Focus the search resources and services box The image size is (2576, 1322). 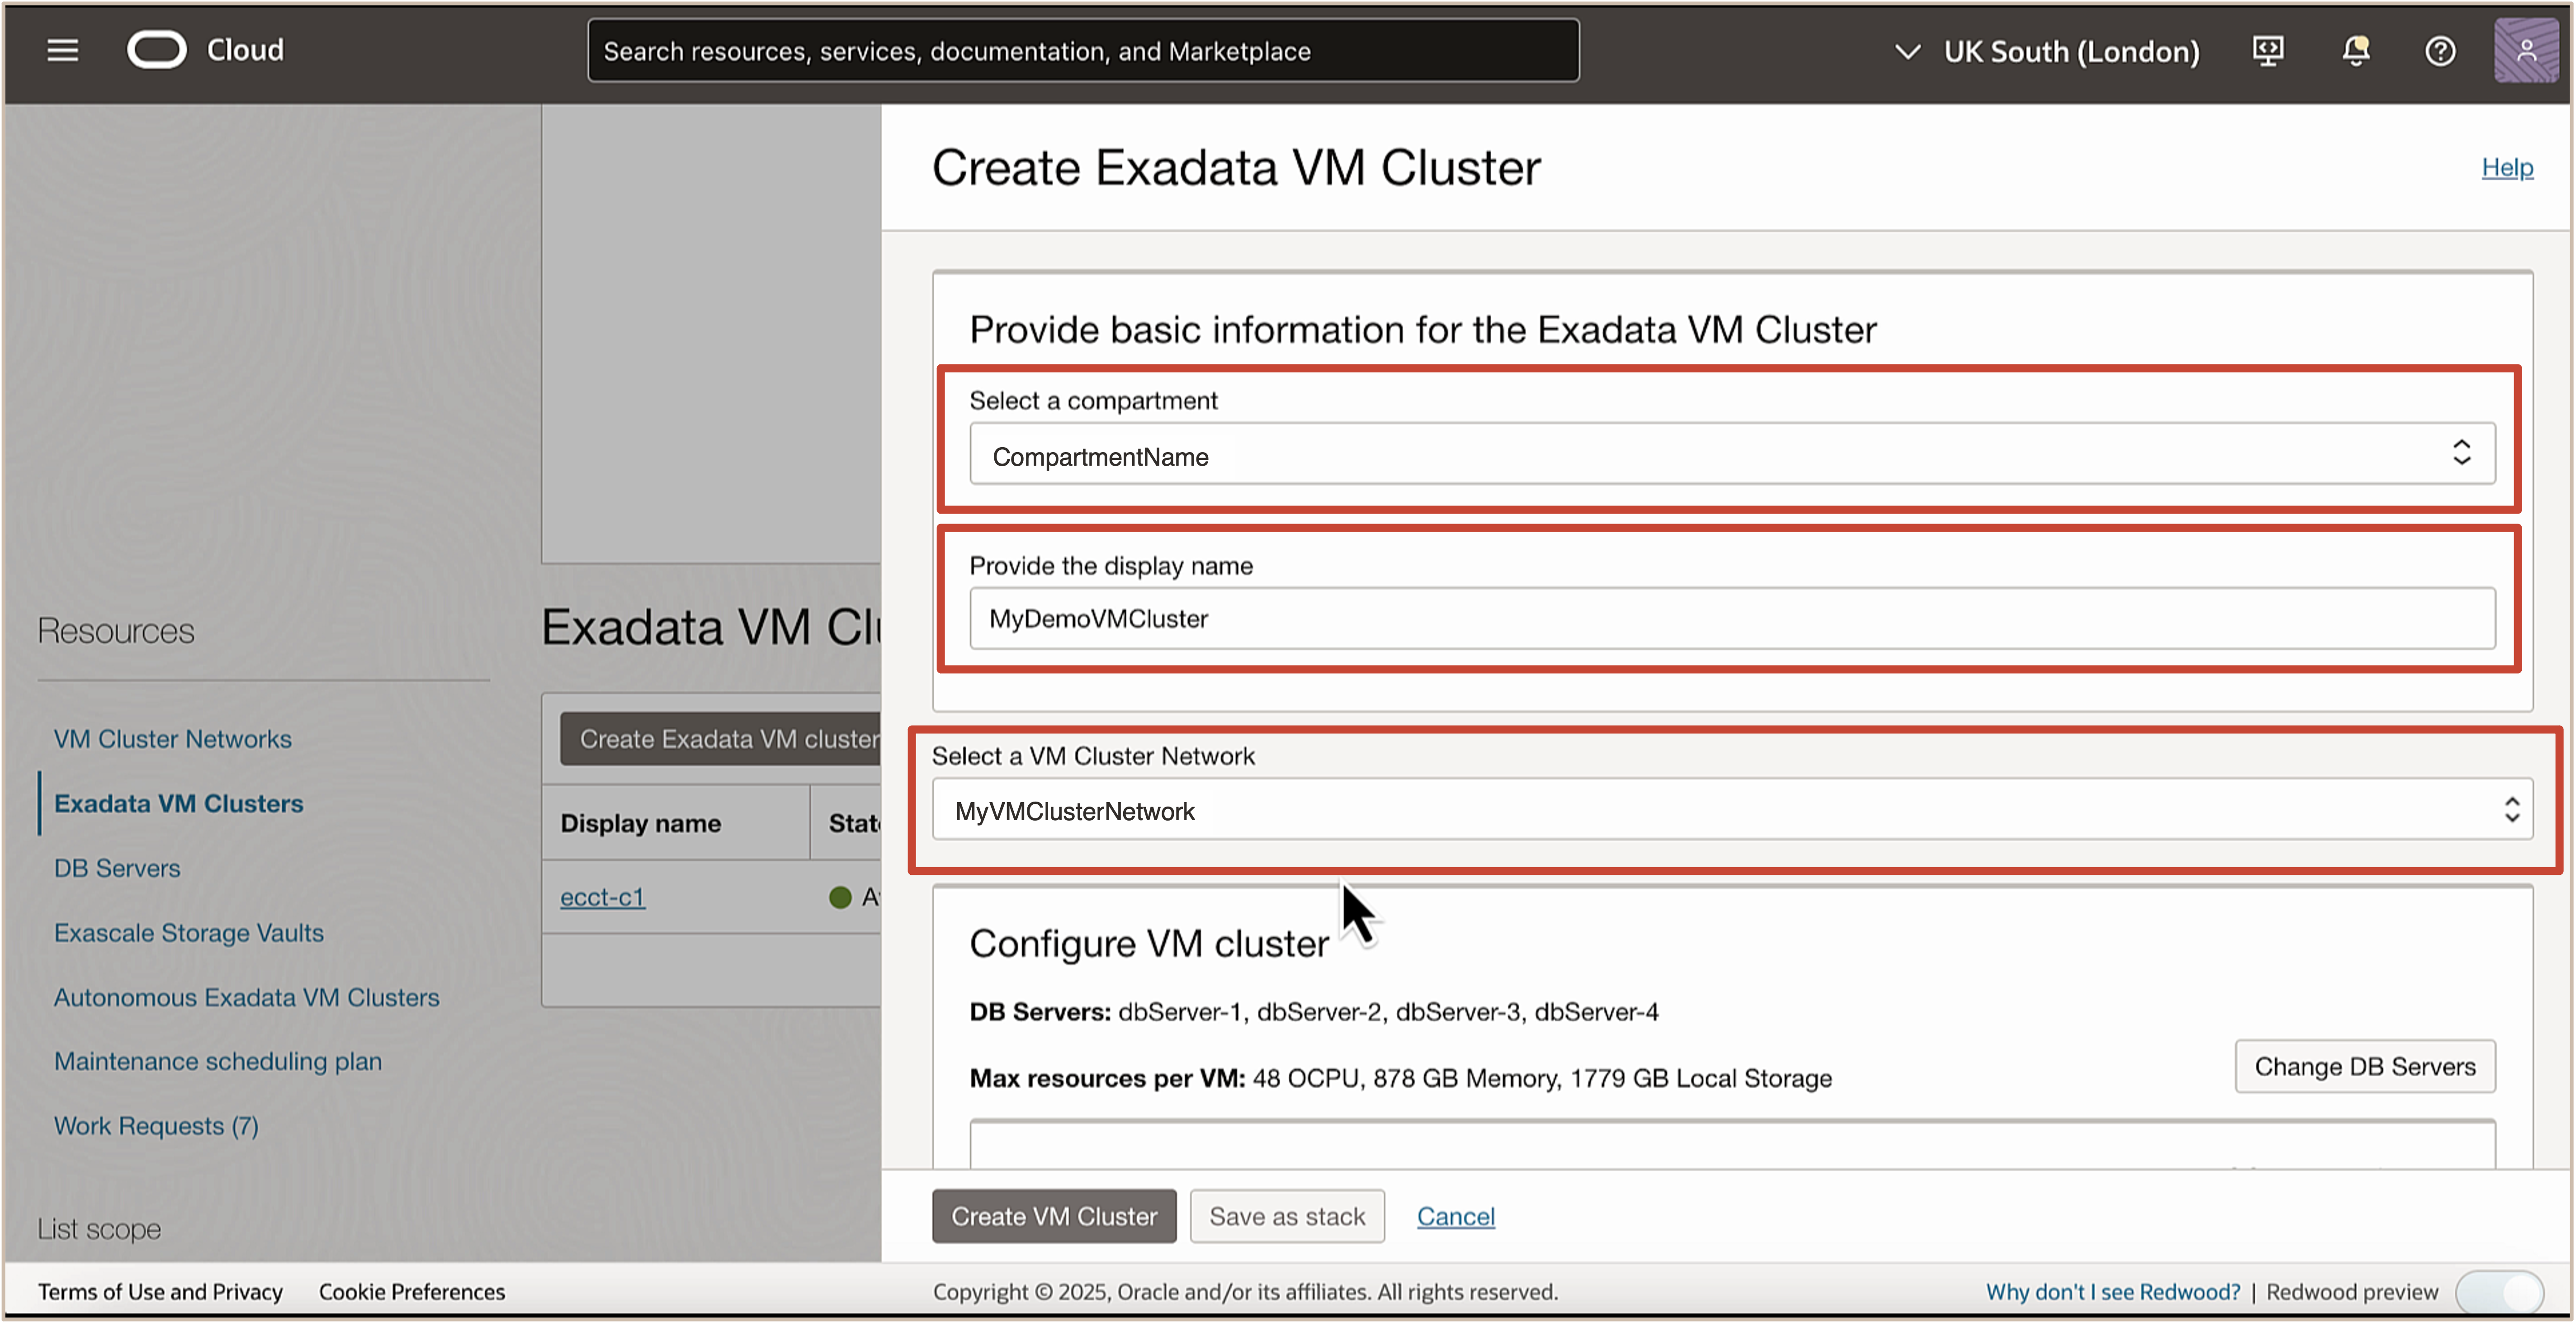tap(1083, 51)
